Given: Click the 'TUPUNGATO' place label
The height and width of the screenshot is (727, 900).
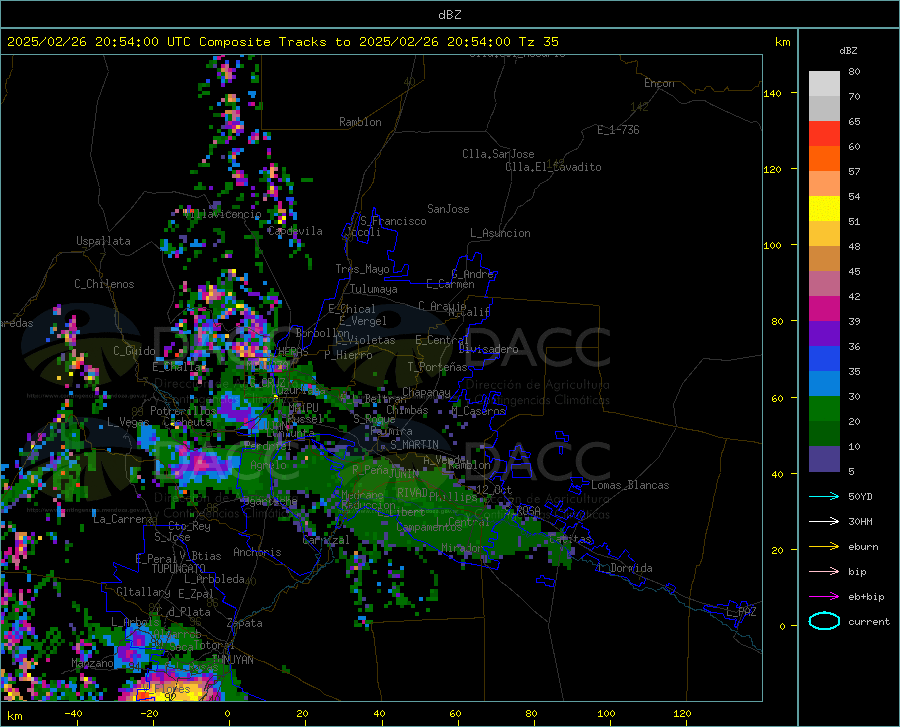Looking at the screenshot, I should tap(179, 569).
